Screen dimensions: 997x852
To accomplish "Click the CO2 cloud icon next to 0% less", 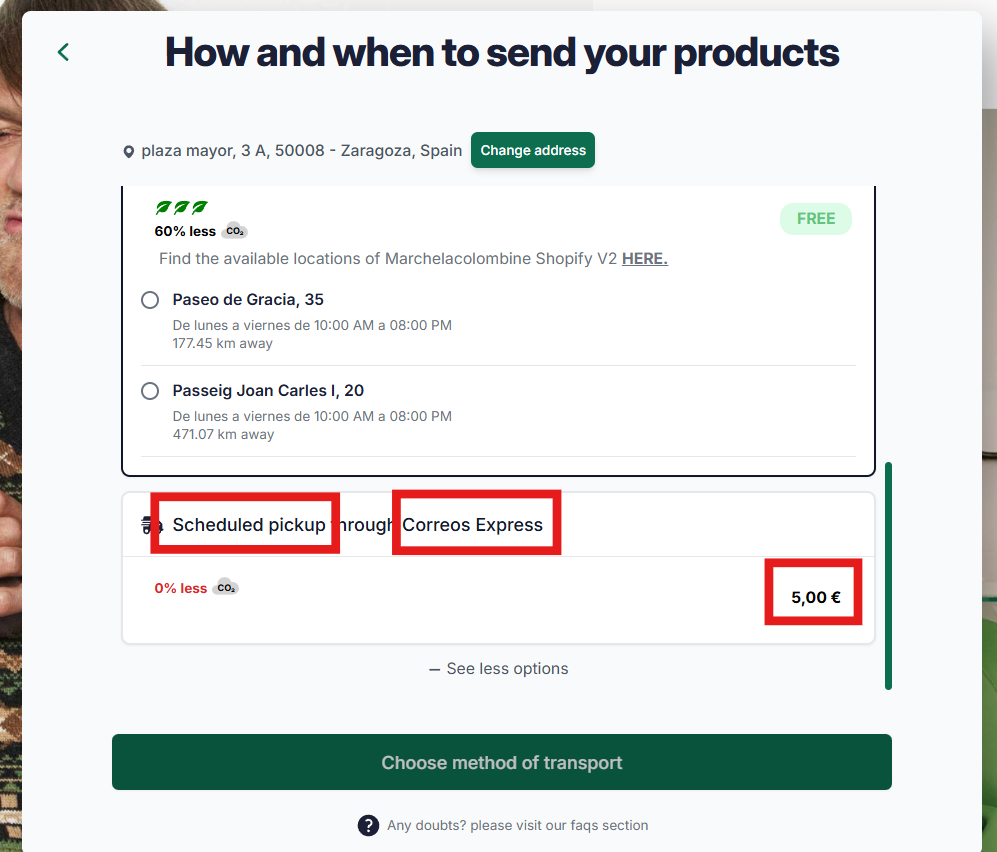I will pyautogui.click(x=226, y=587).
